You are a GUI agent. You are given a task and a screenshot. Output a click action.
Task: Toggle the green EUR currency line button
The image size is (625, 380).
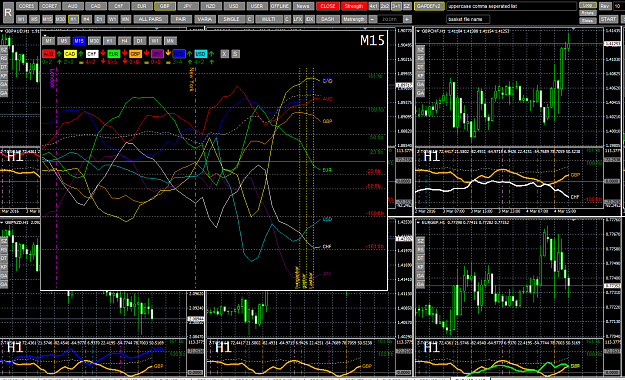tap(114, 54)
